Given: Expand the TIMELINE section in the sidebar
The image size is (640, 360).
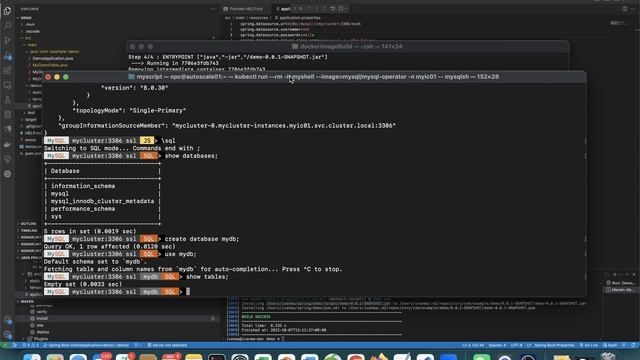Looking at the screenshot, I should tap(28, 230).
